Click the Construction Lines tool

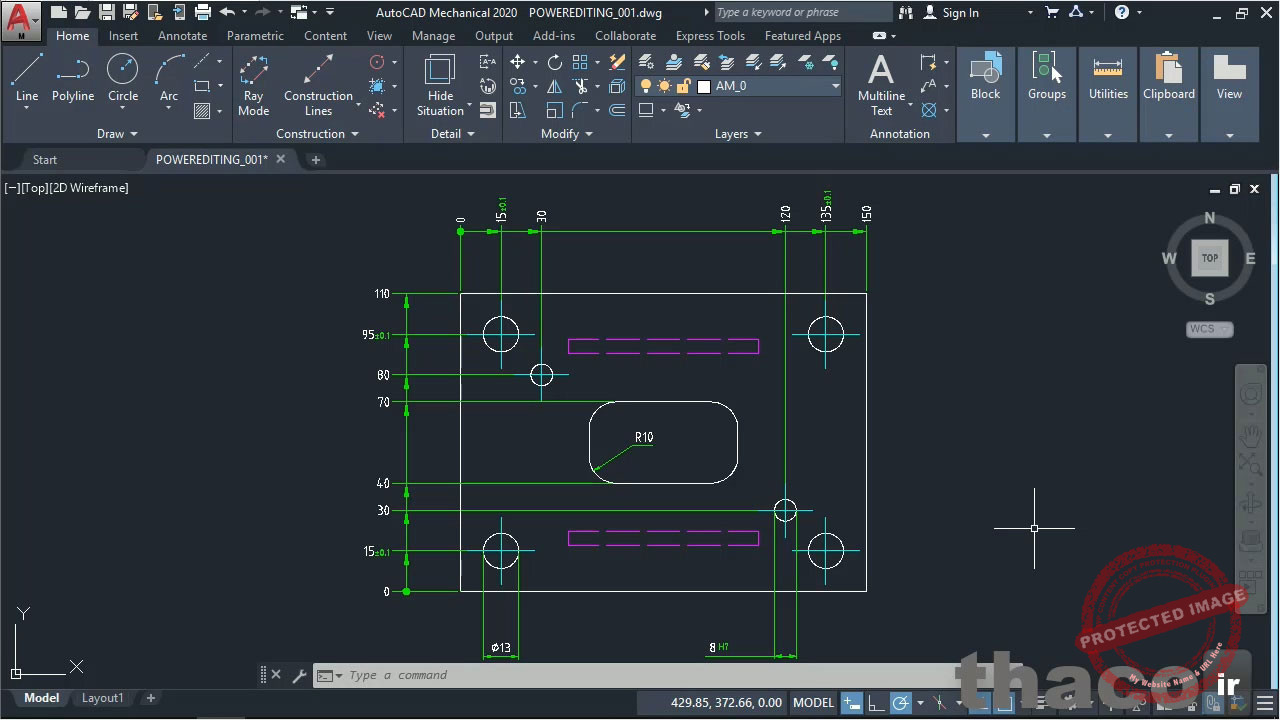click(318, 85)
